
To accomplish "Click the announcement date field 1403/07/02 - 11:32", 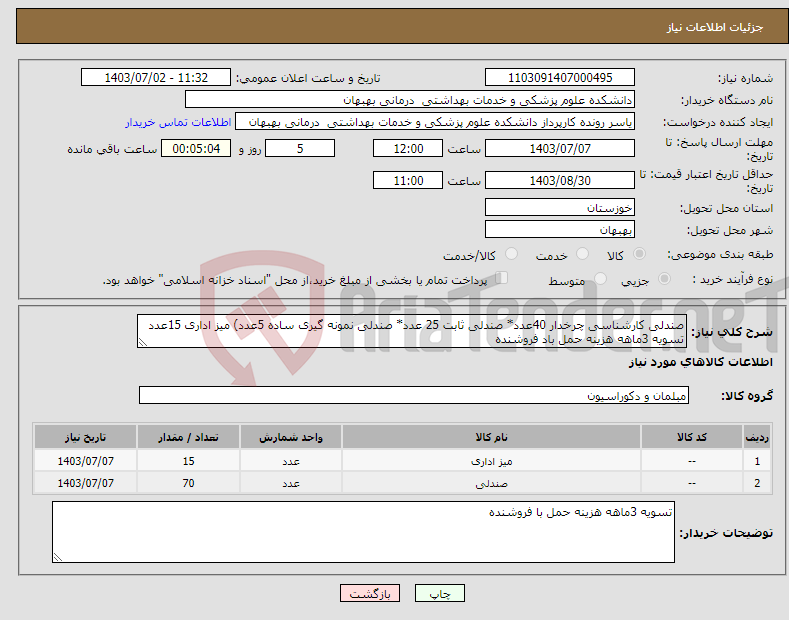I will [156, 78].
